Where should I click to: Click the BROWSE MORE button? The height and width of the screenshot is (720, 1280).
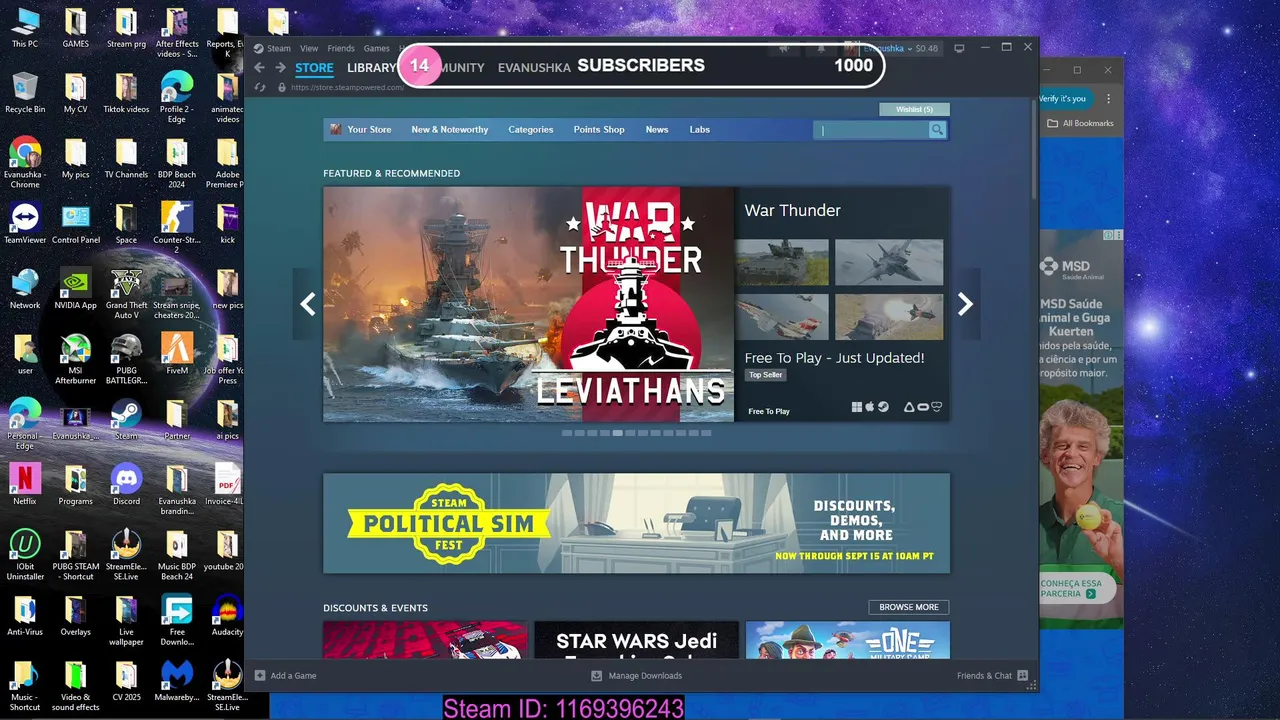[x=909, y=607]
